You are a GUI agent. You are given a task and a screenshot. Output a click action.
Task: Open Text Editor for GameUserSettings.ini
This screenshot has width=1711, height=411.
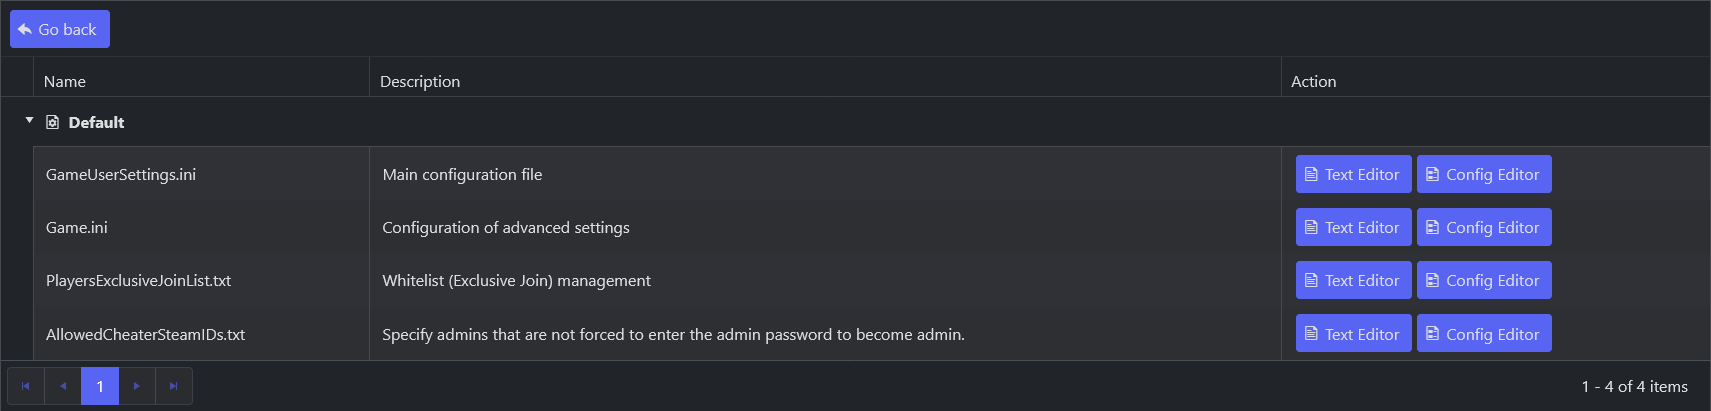tap(1353, 174)
